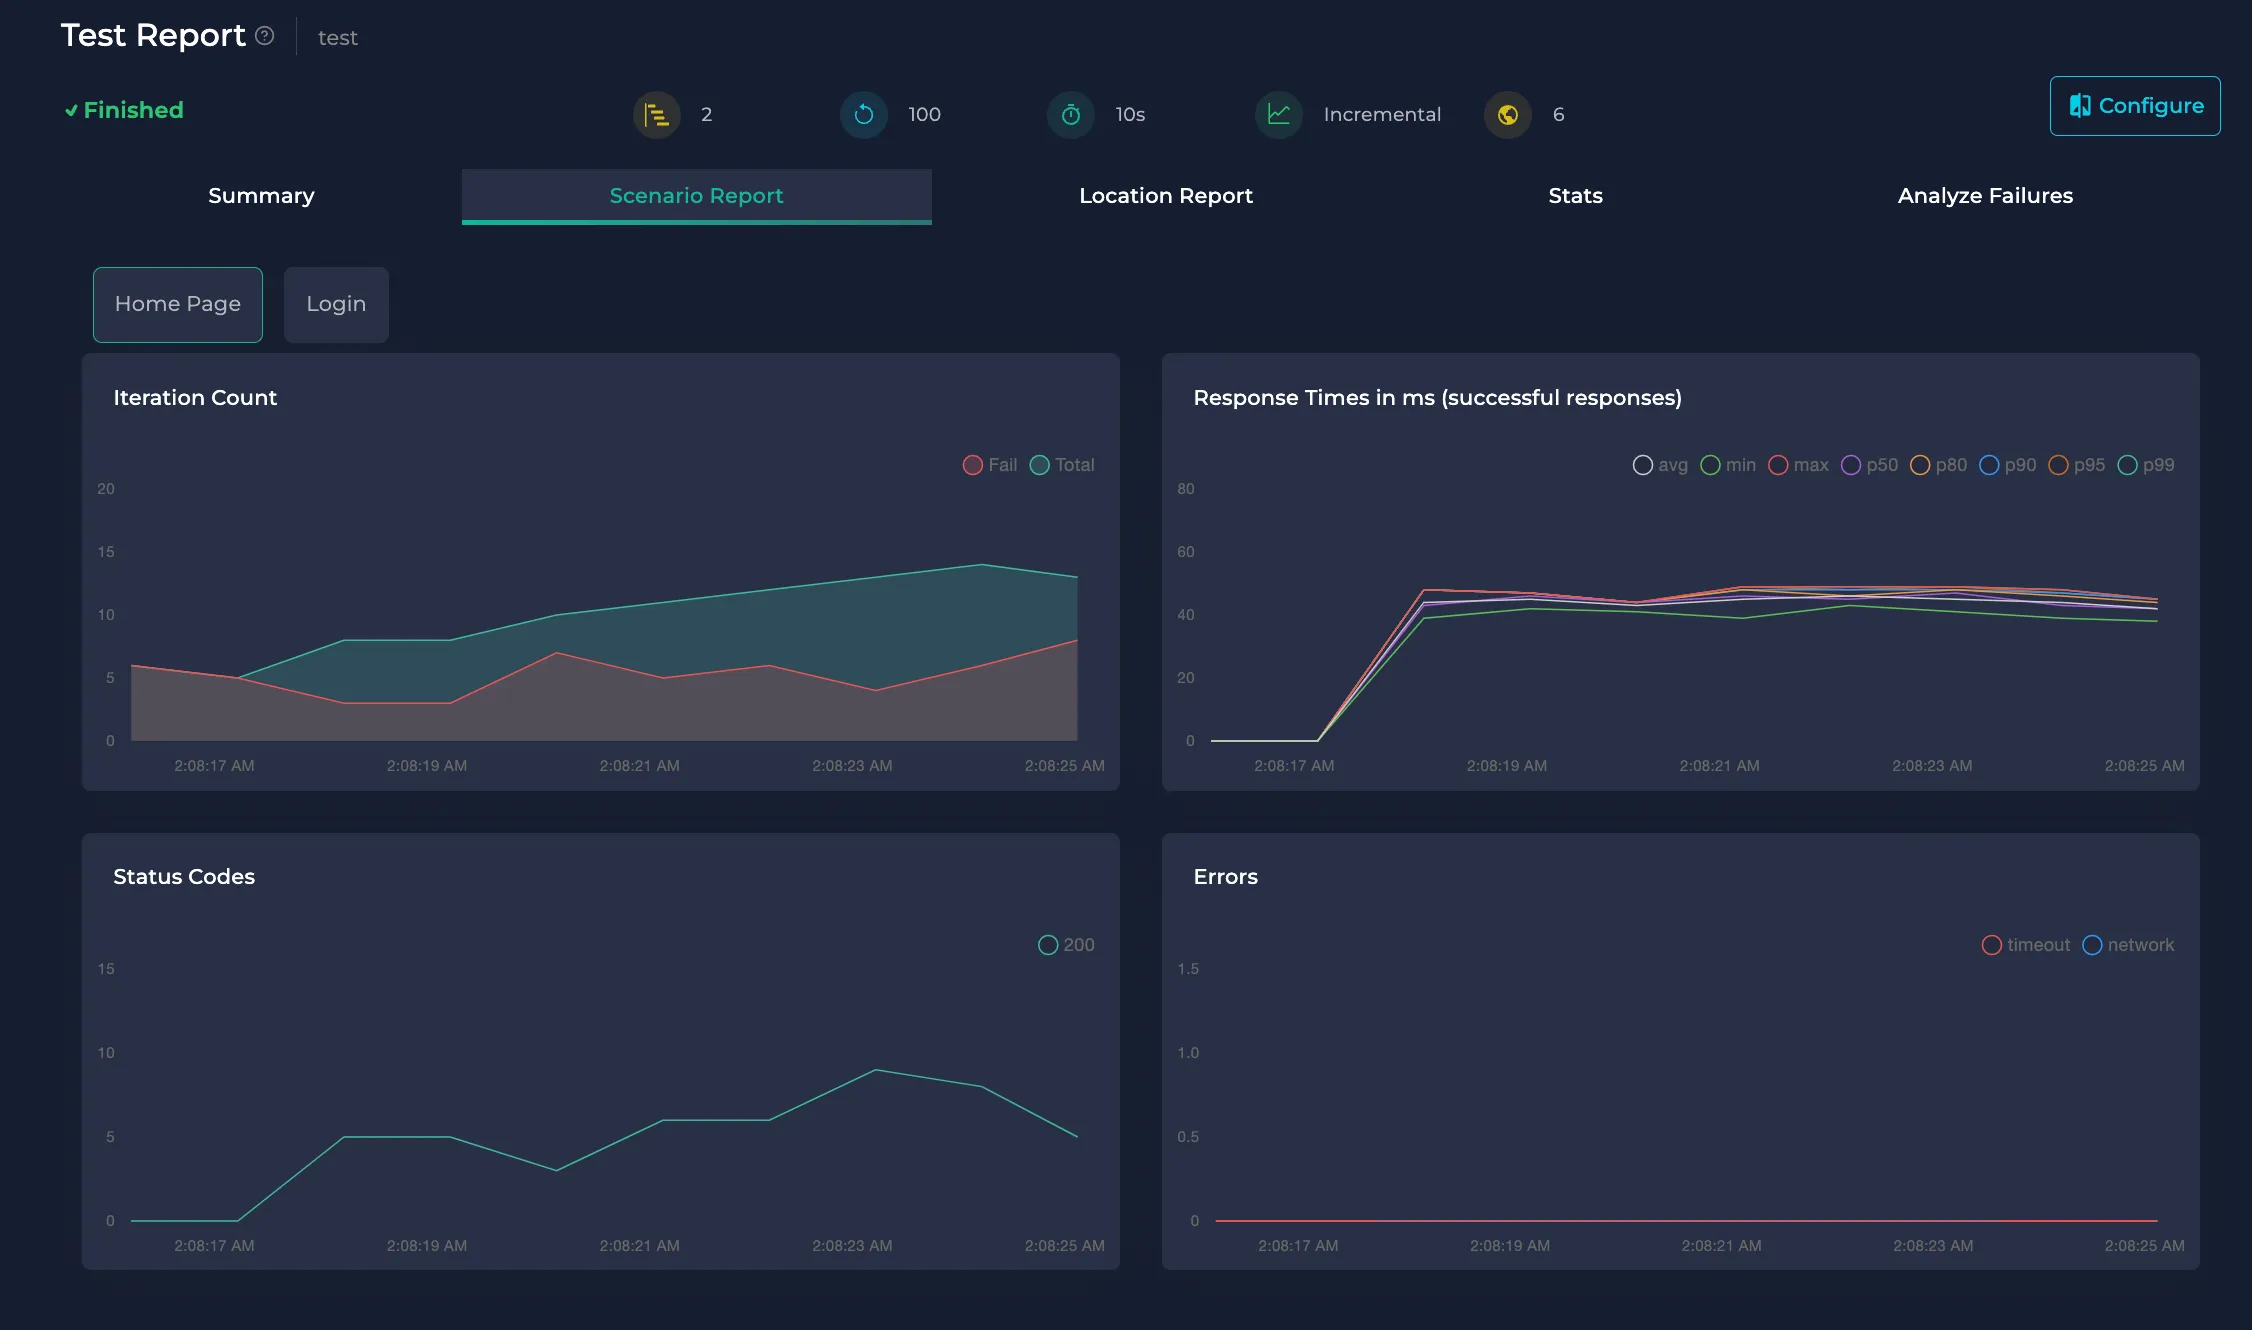2252x1330 pixels.
Task: Open the Analyze Failures tab
Action: (1985, 196)
